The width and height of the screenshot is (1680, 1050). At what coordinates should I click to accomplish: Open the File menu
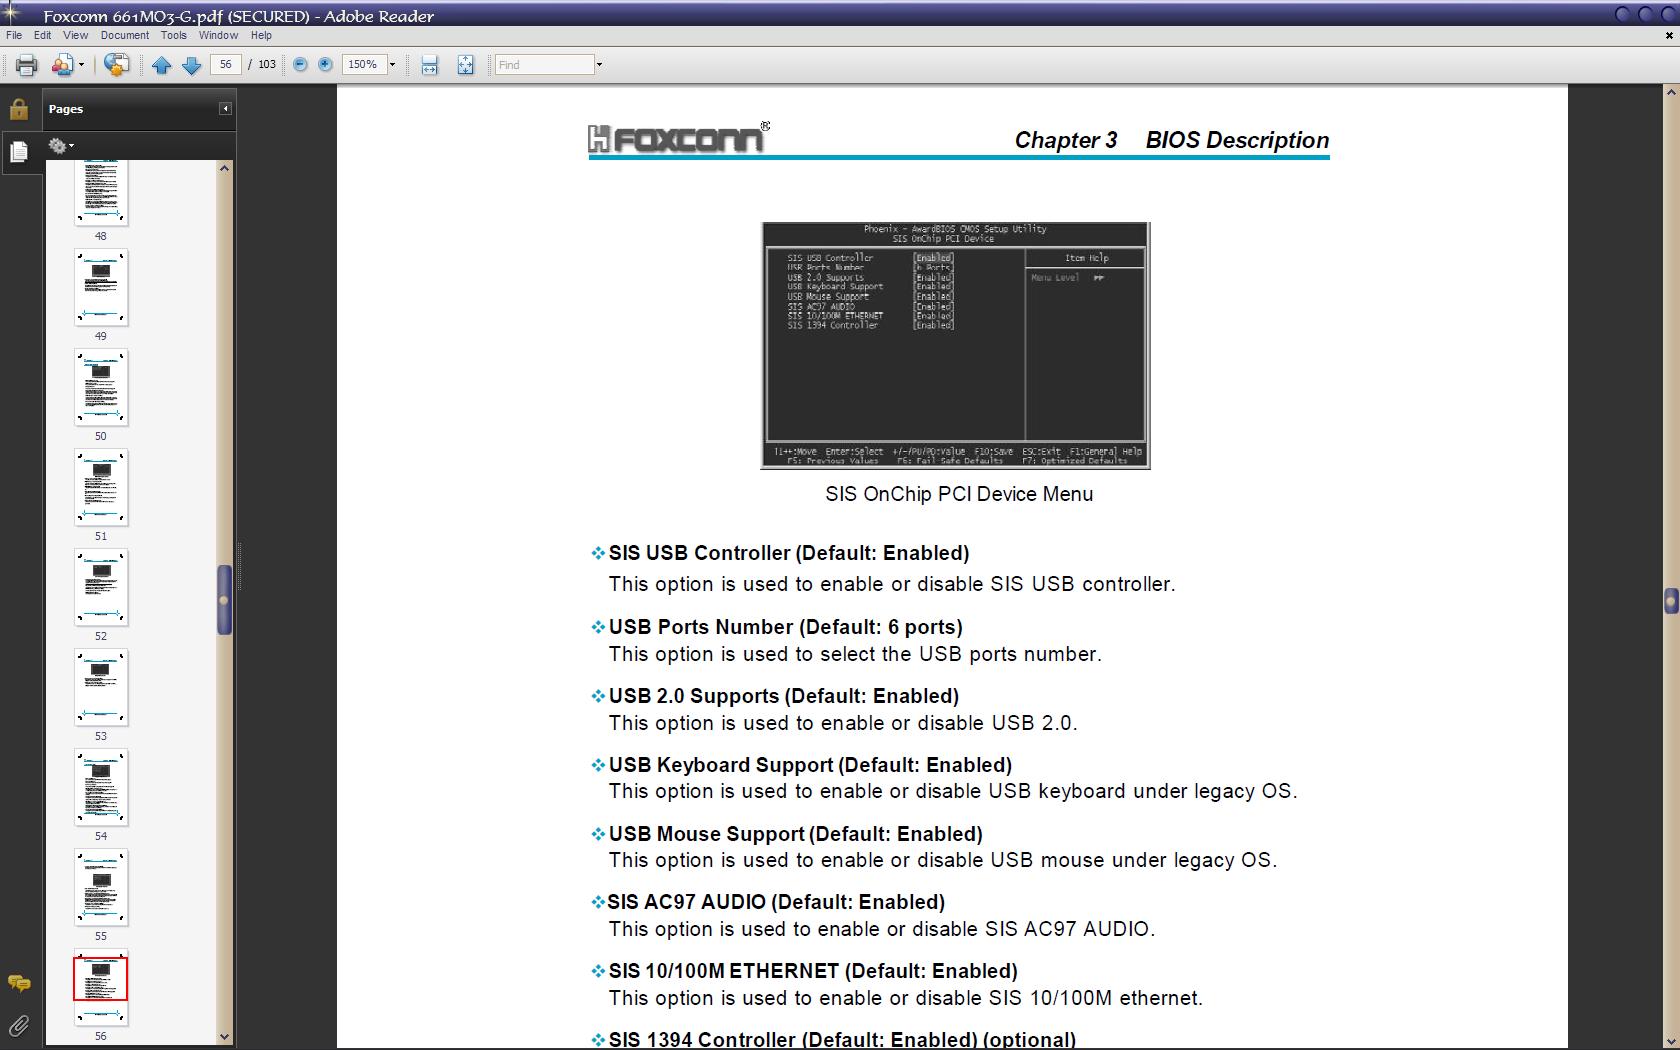pyautogui.click(x=14, y=35)
